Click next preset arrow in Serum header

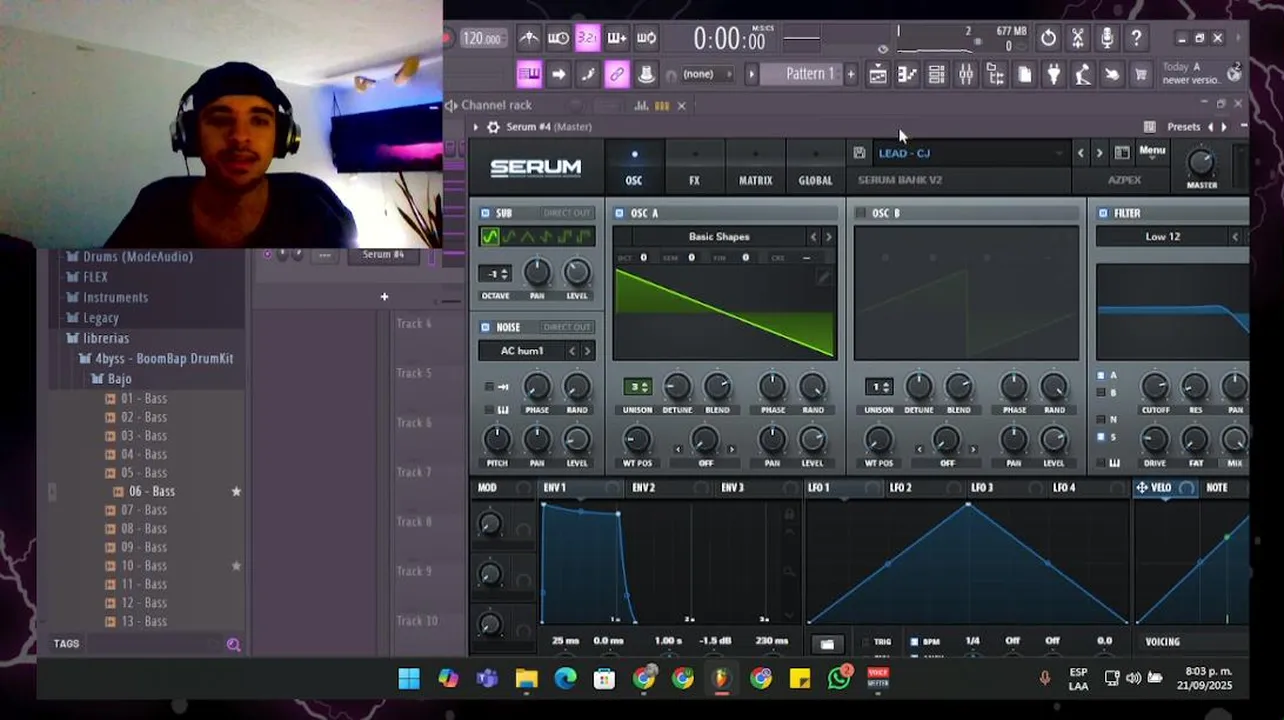(1099, 153)
